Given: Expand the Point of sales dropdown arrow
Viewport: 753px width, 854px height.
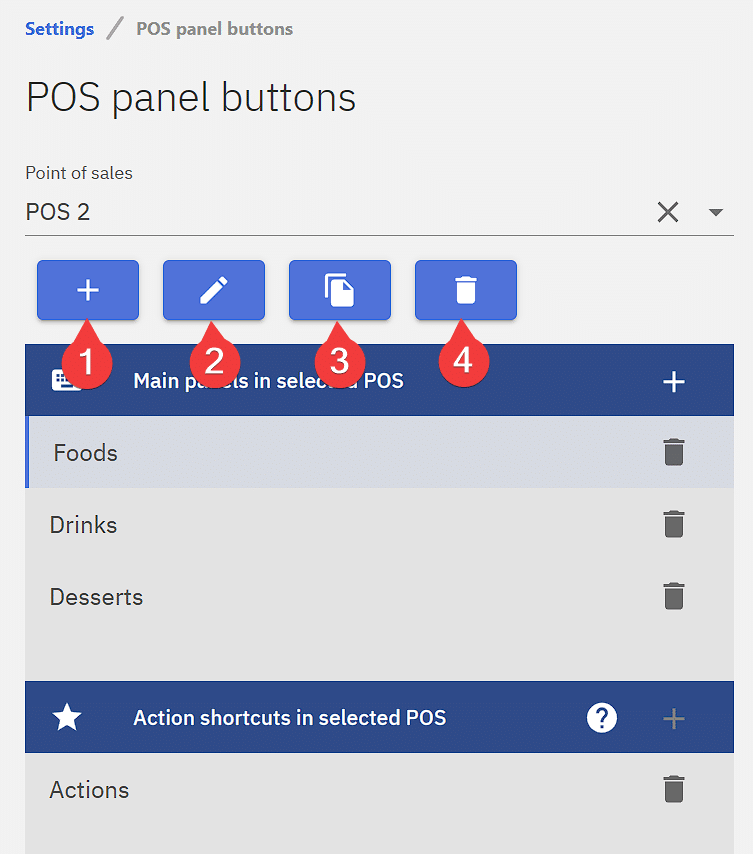Looking at the screenshot, I should coord(716,212).
